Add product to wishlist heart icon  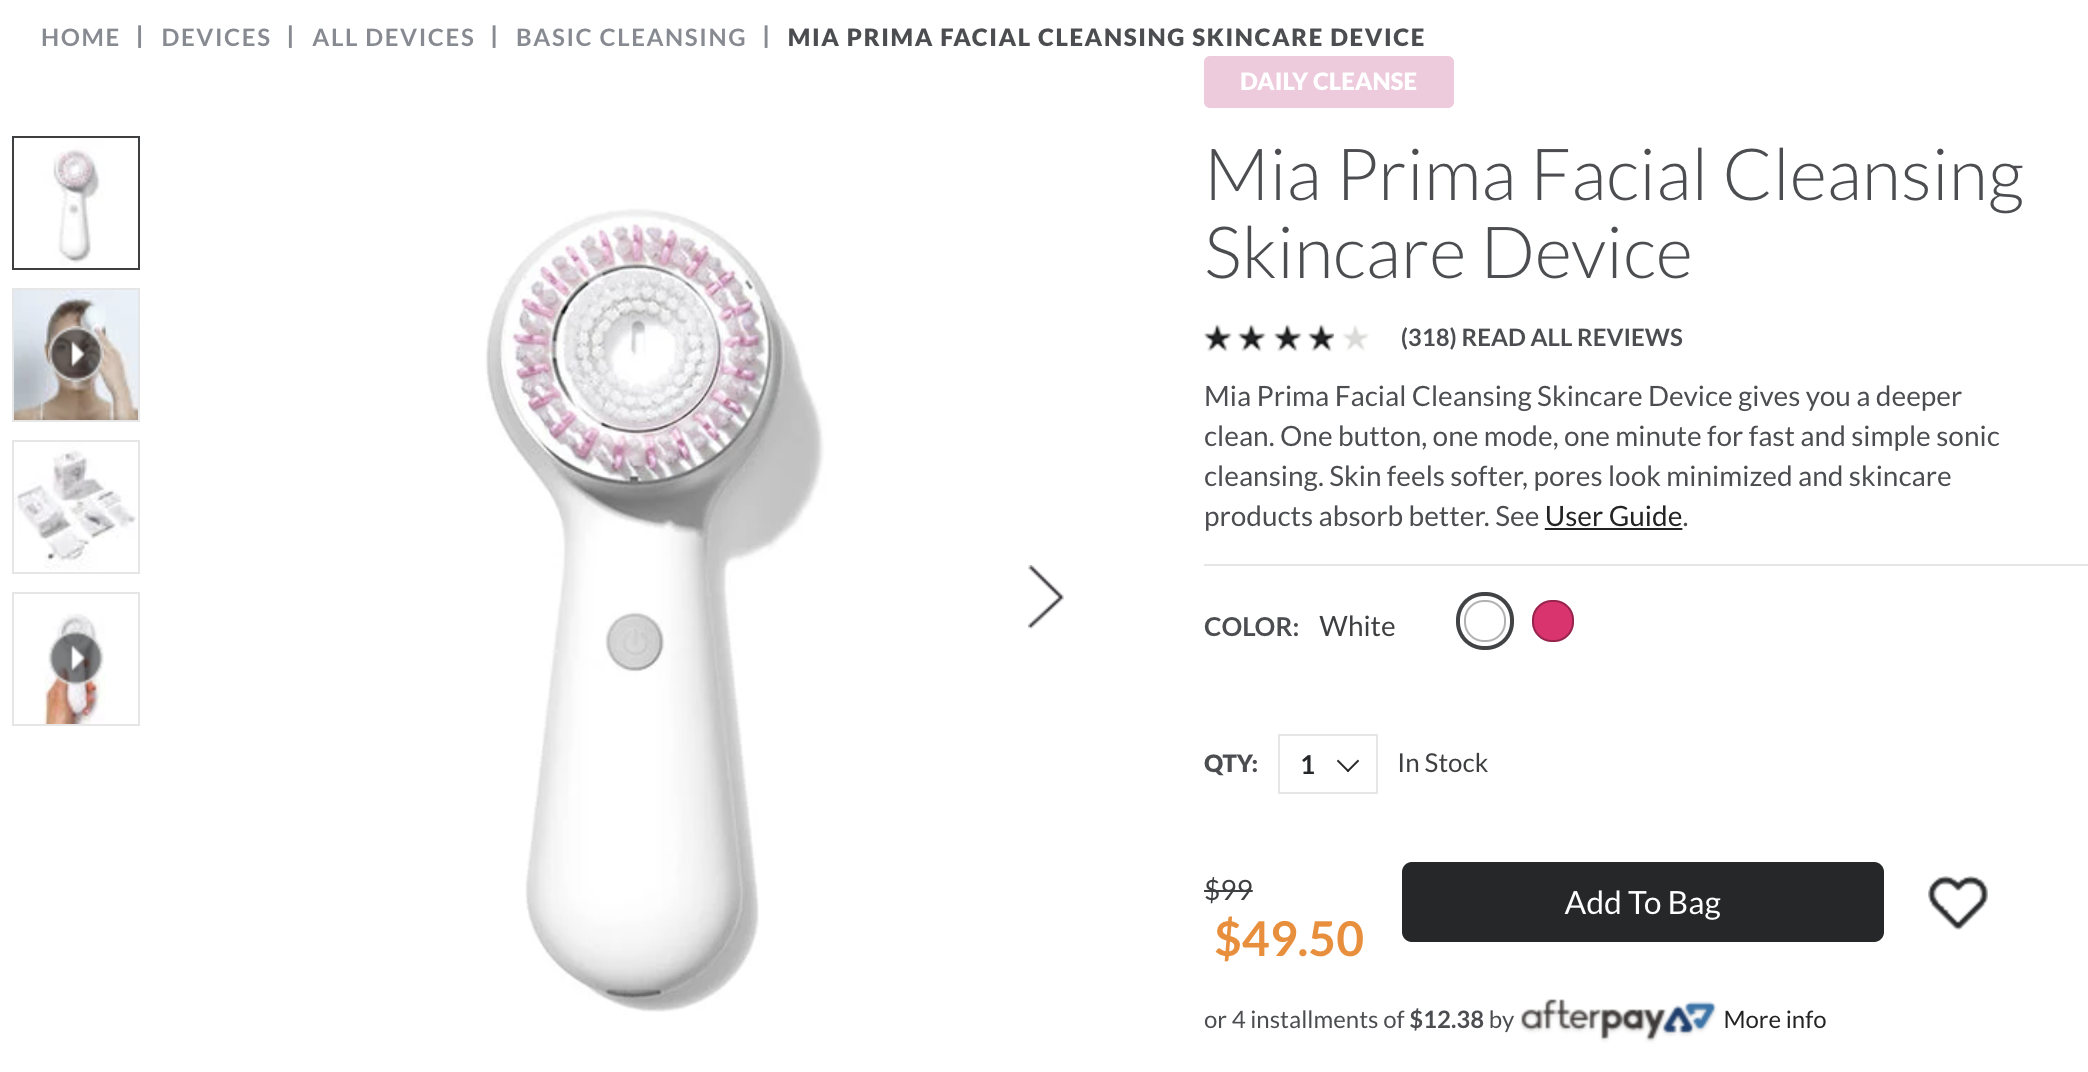1957,902
